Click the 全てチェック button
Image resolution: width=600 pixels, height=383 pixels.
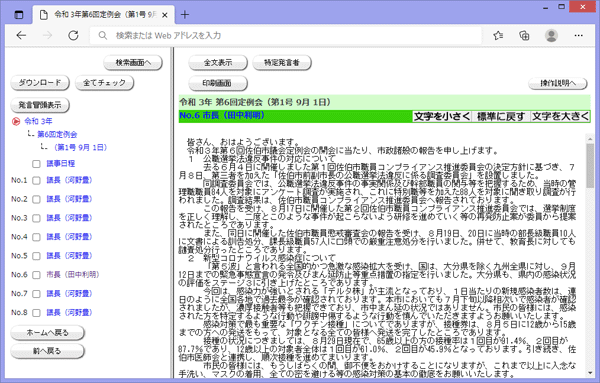click(x=104, y=83)
